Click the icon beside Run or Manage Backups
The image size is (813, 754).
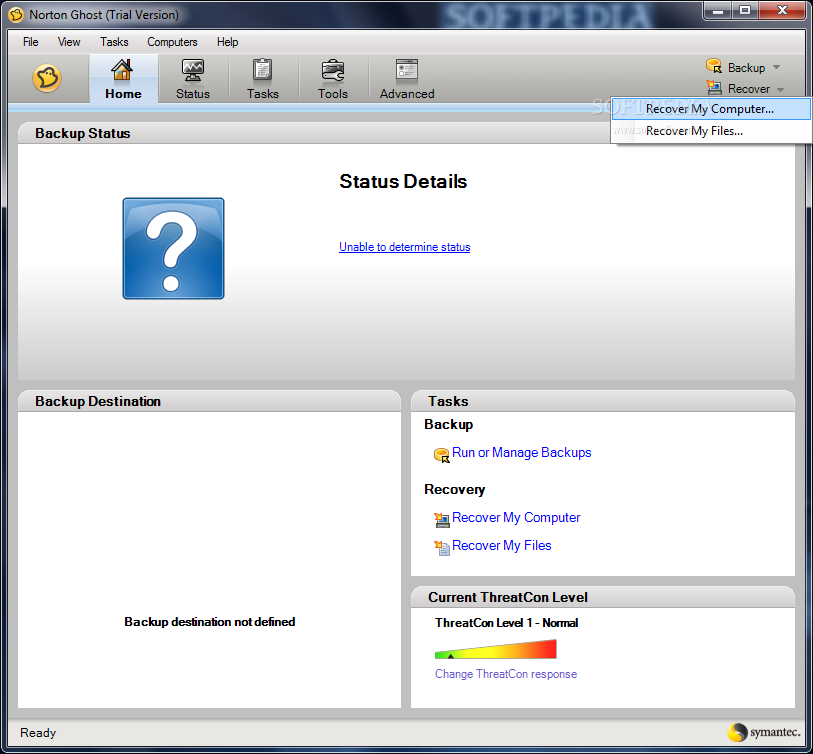[x=441, y=455]
